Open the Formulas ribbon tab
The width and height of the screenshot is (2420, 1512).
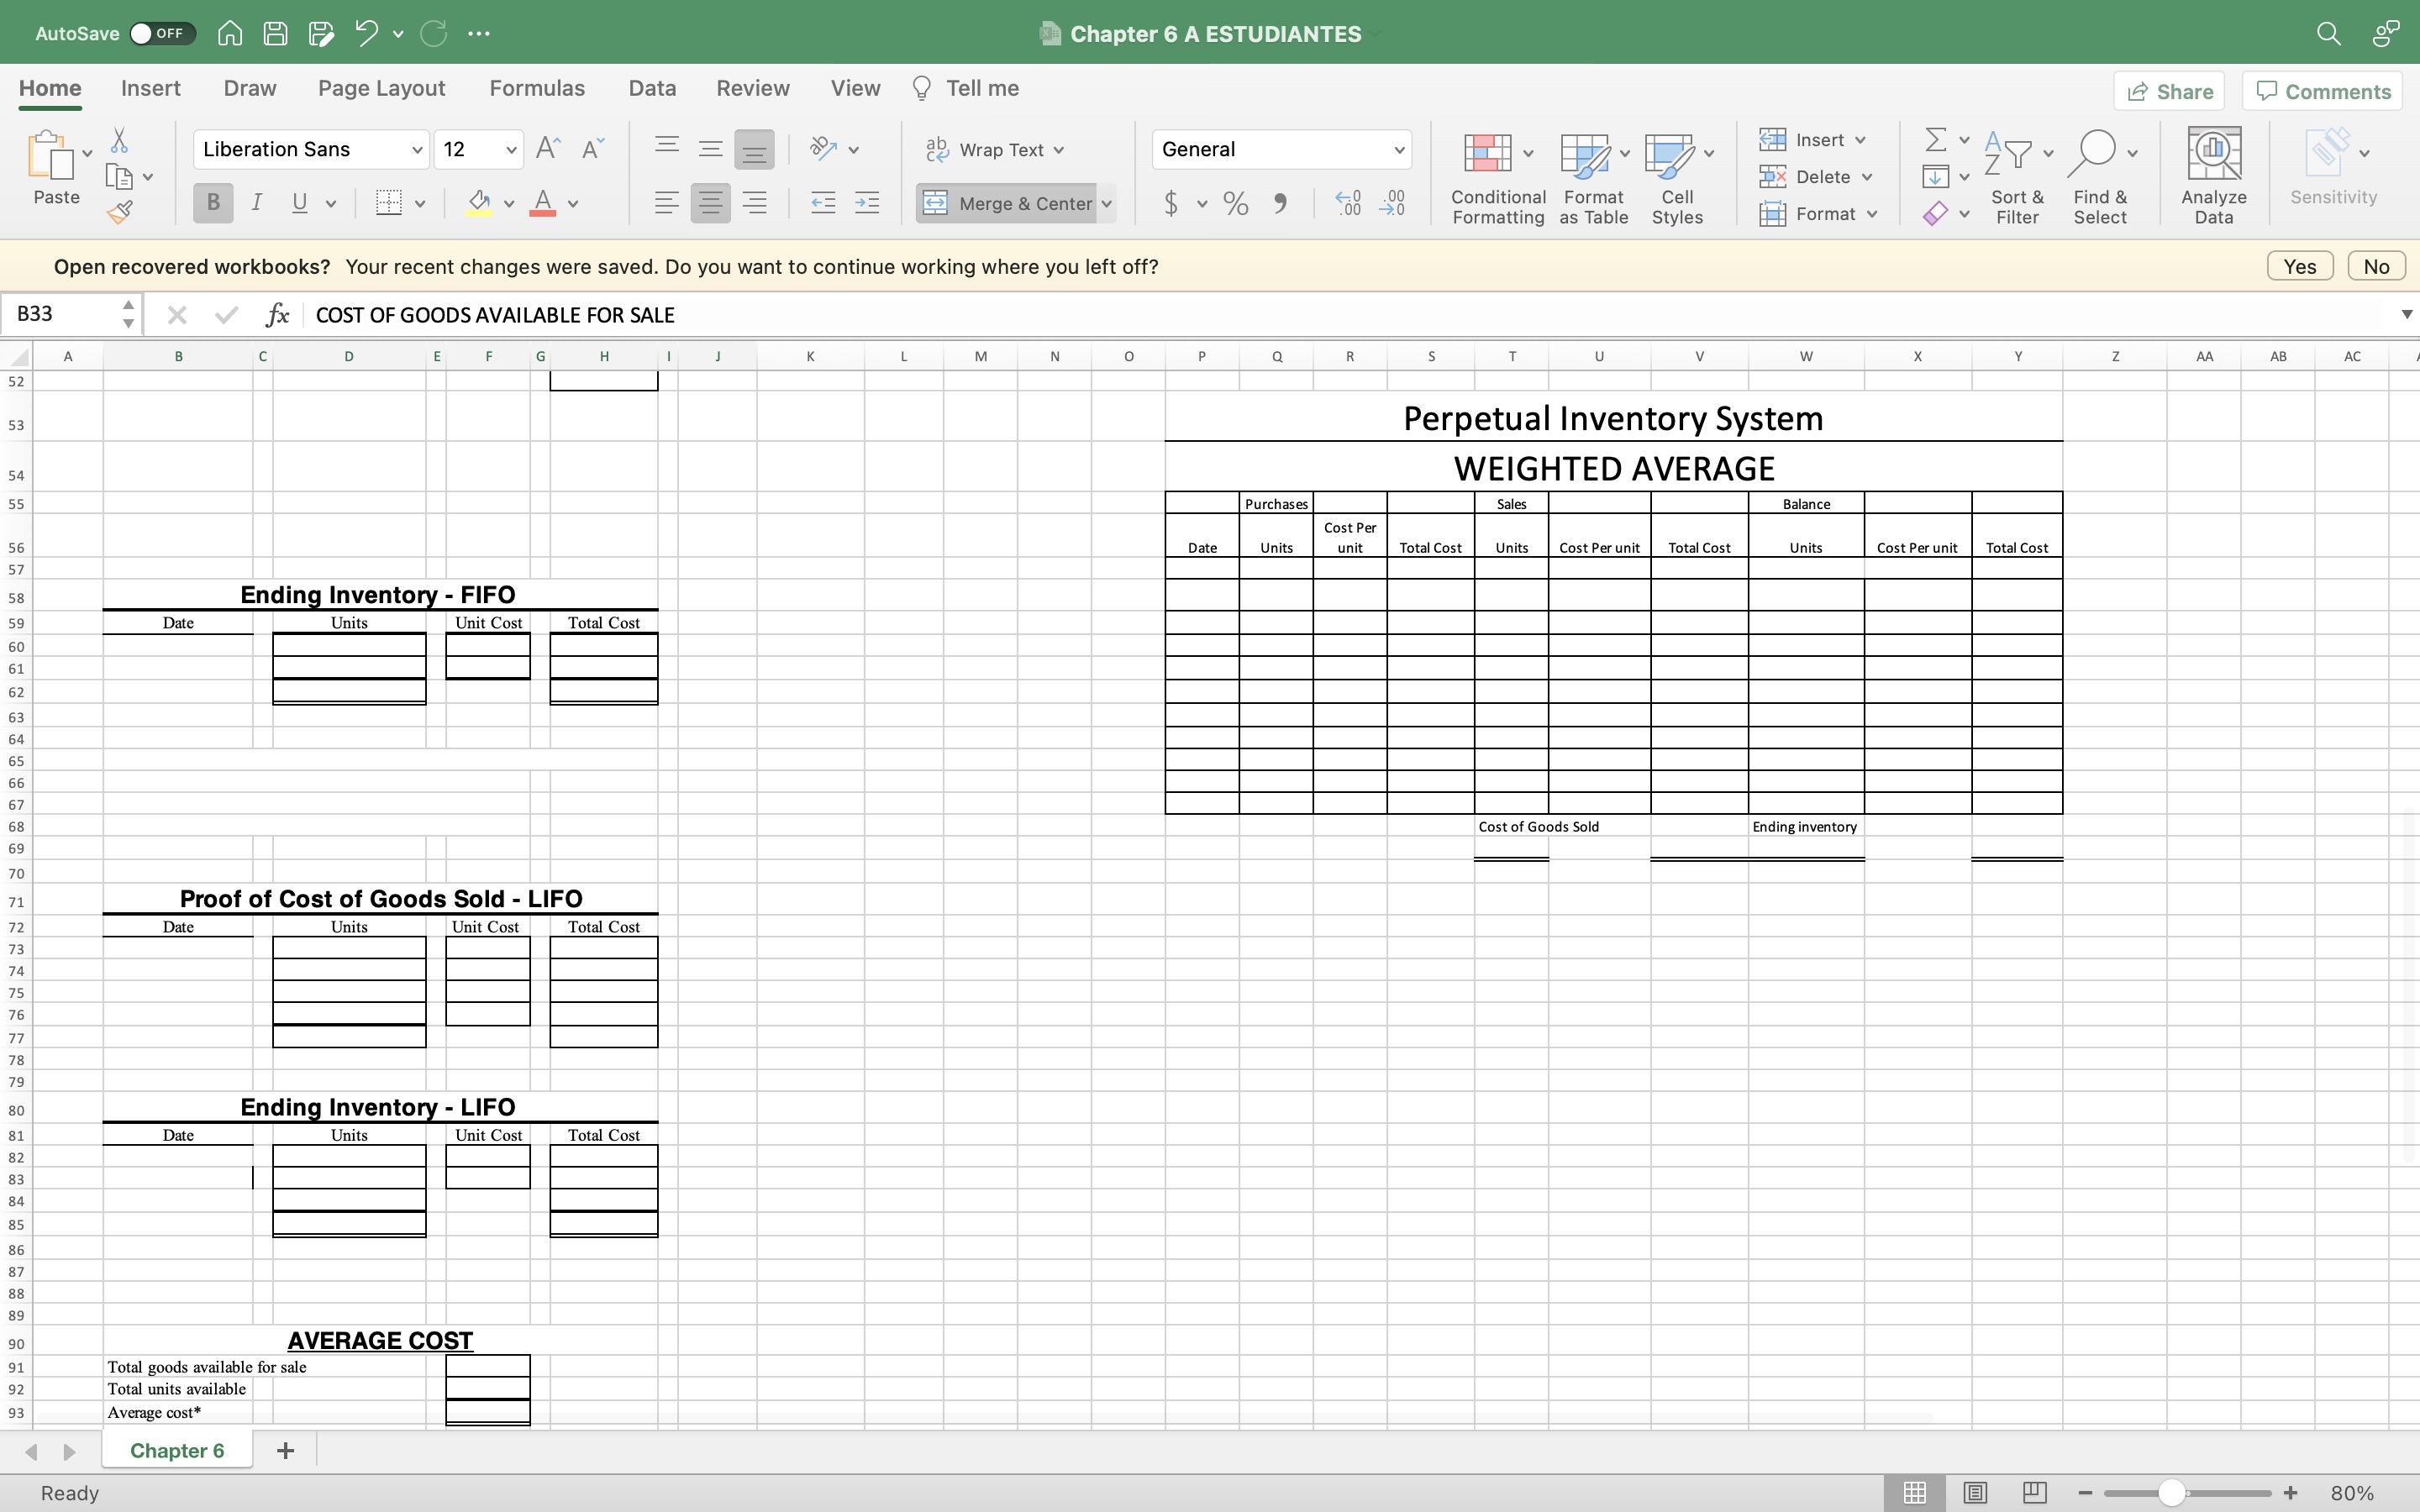537,88
